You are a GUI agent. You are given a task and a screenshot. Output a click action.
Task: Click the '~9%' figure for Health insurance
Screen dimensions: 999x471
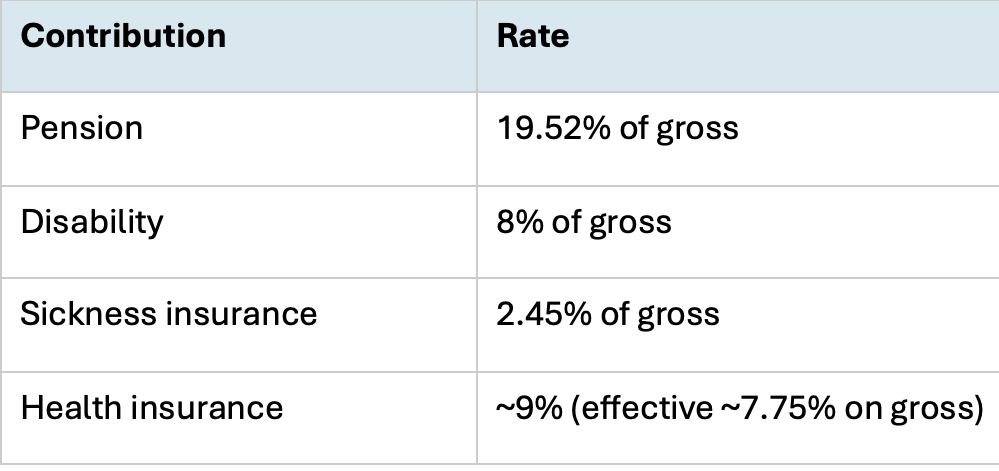click(x=523, y=408)
